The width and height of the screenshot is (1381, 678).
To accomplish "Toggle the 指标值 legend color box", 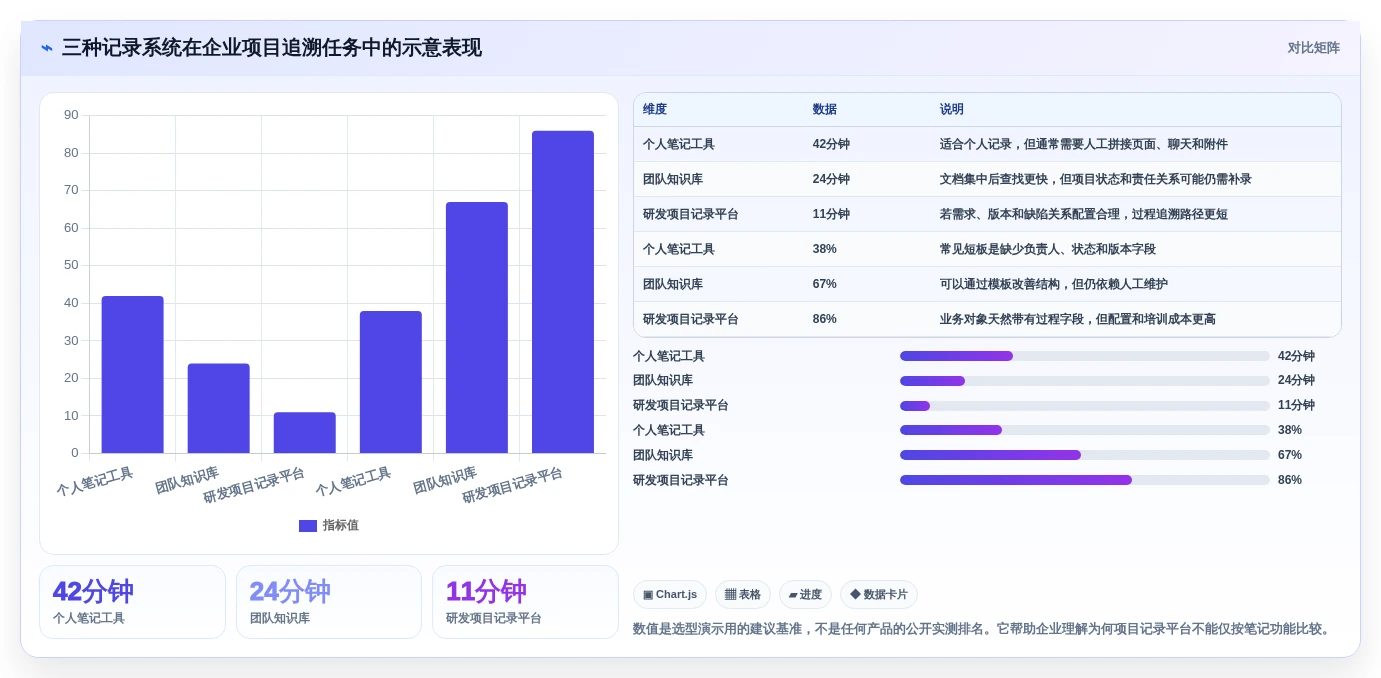I will coord(308,526).
